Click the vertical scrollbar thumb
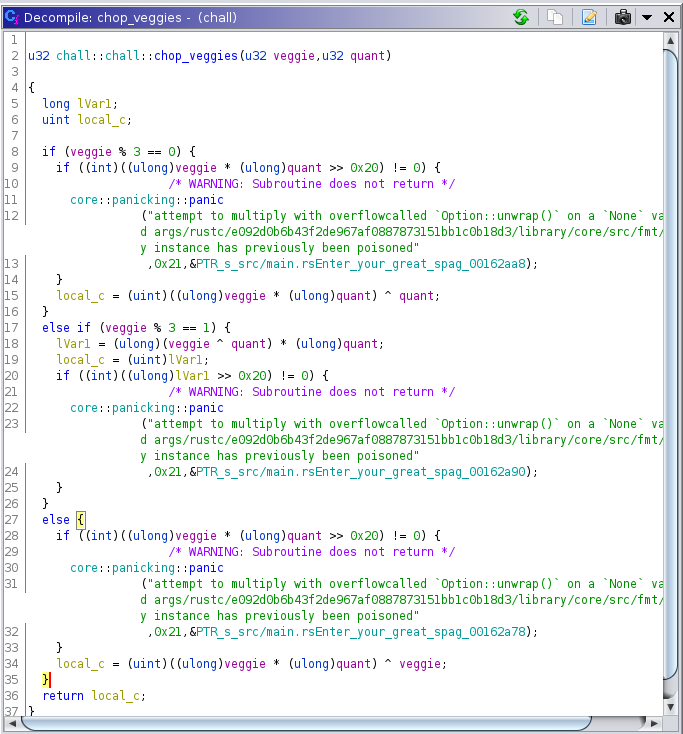This screenshot has height=734, width=683. (x=670, y=365)
